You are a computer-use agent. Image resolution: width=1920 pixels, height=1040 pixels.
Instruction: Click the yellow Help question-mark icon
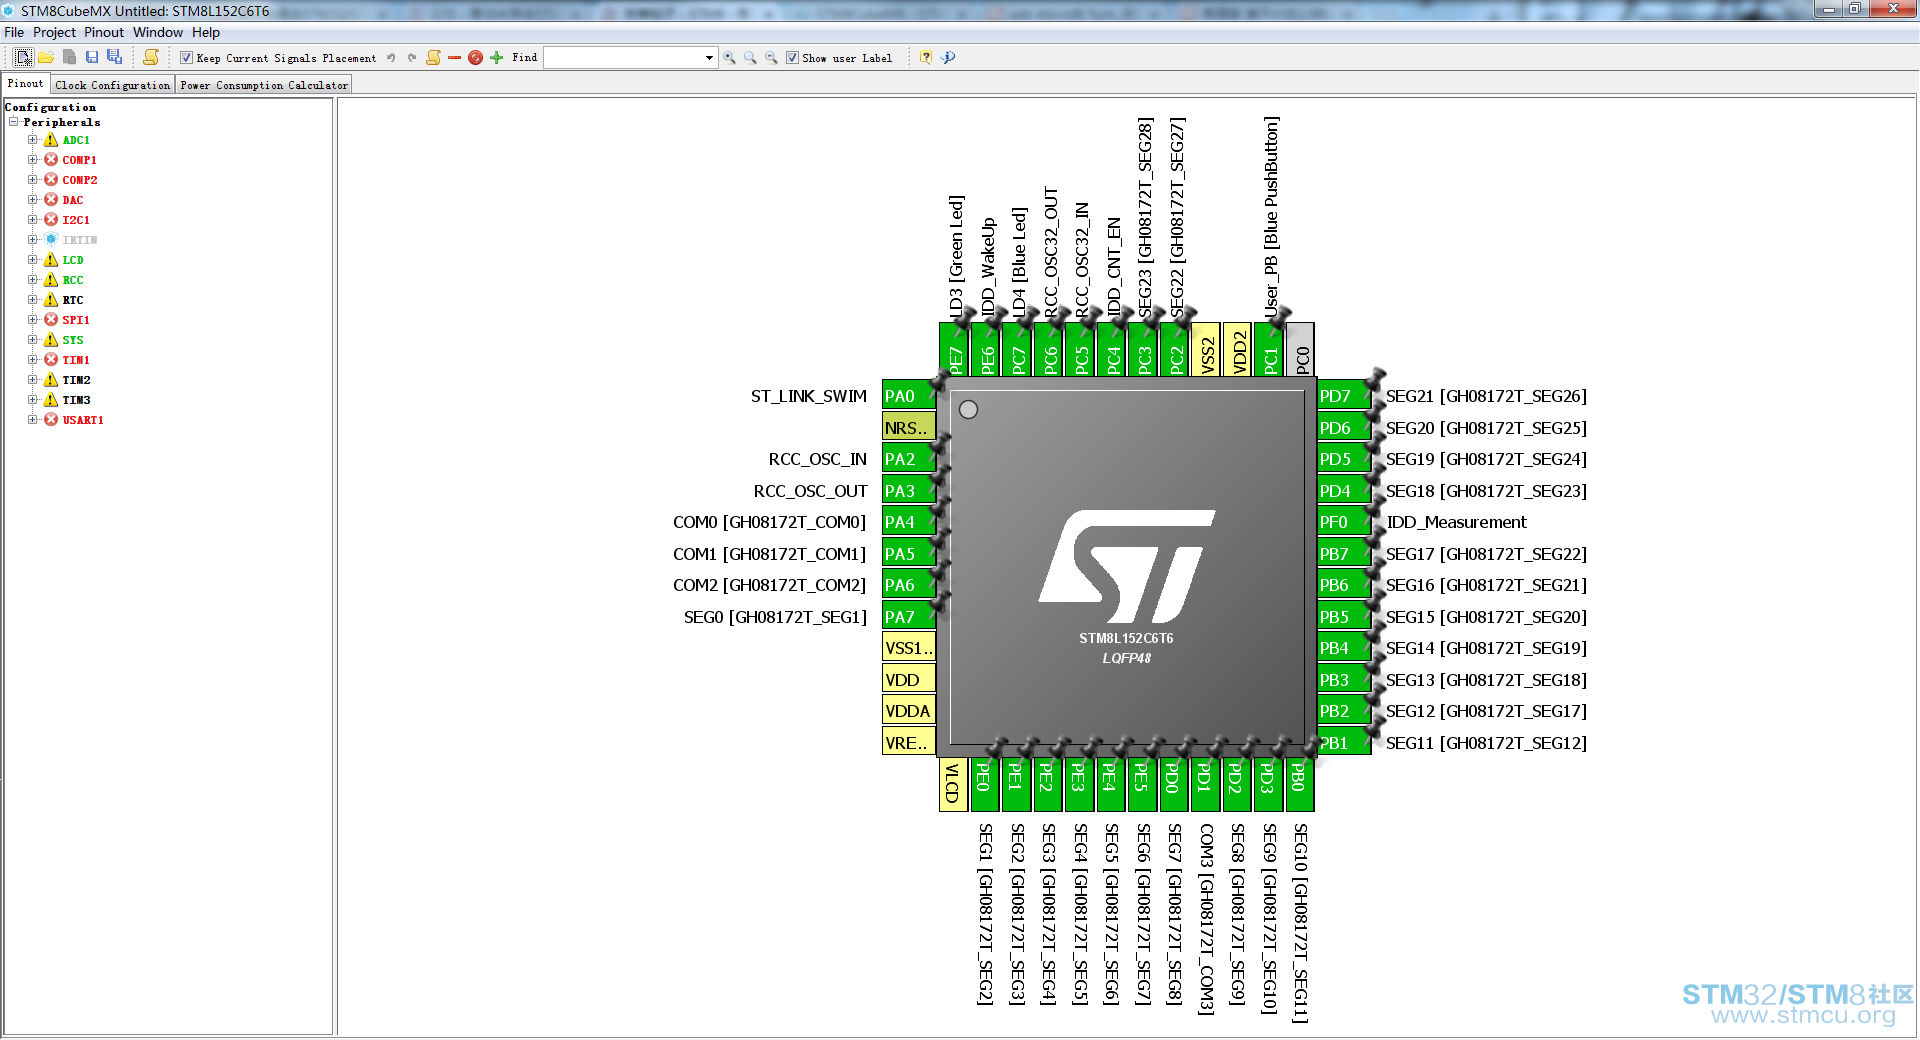point(926,58)
